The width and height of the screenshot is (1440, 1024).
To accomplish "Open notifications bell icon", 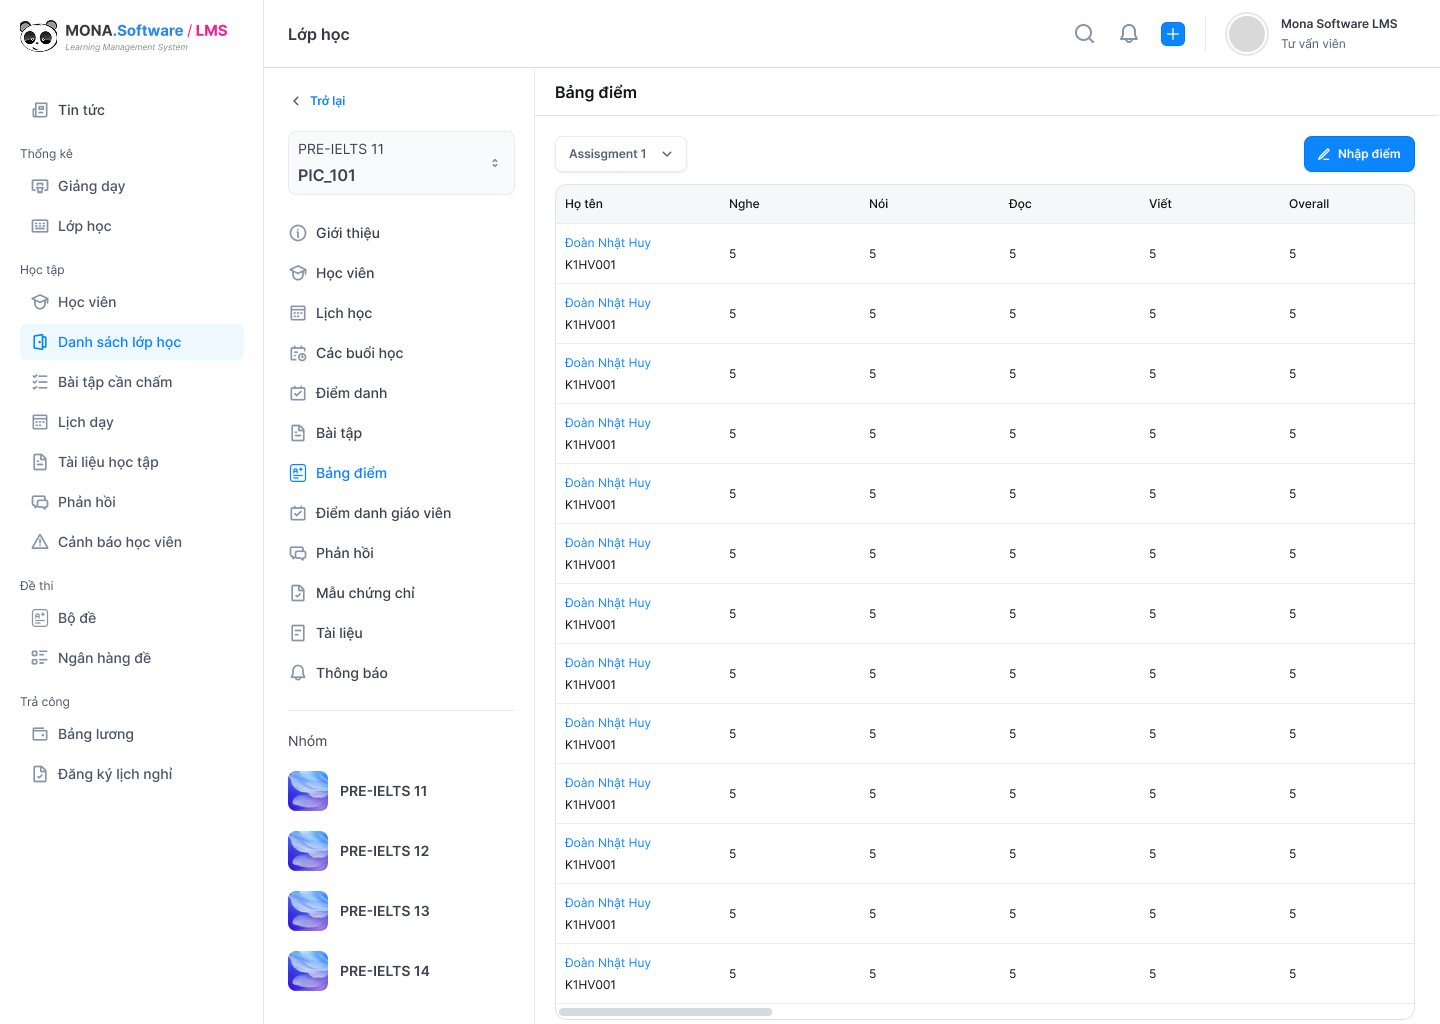I will tap(1129, 34).
